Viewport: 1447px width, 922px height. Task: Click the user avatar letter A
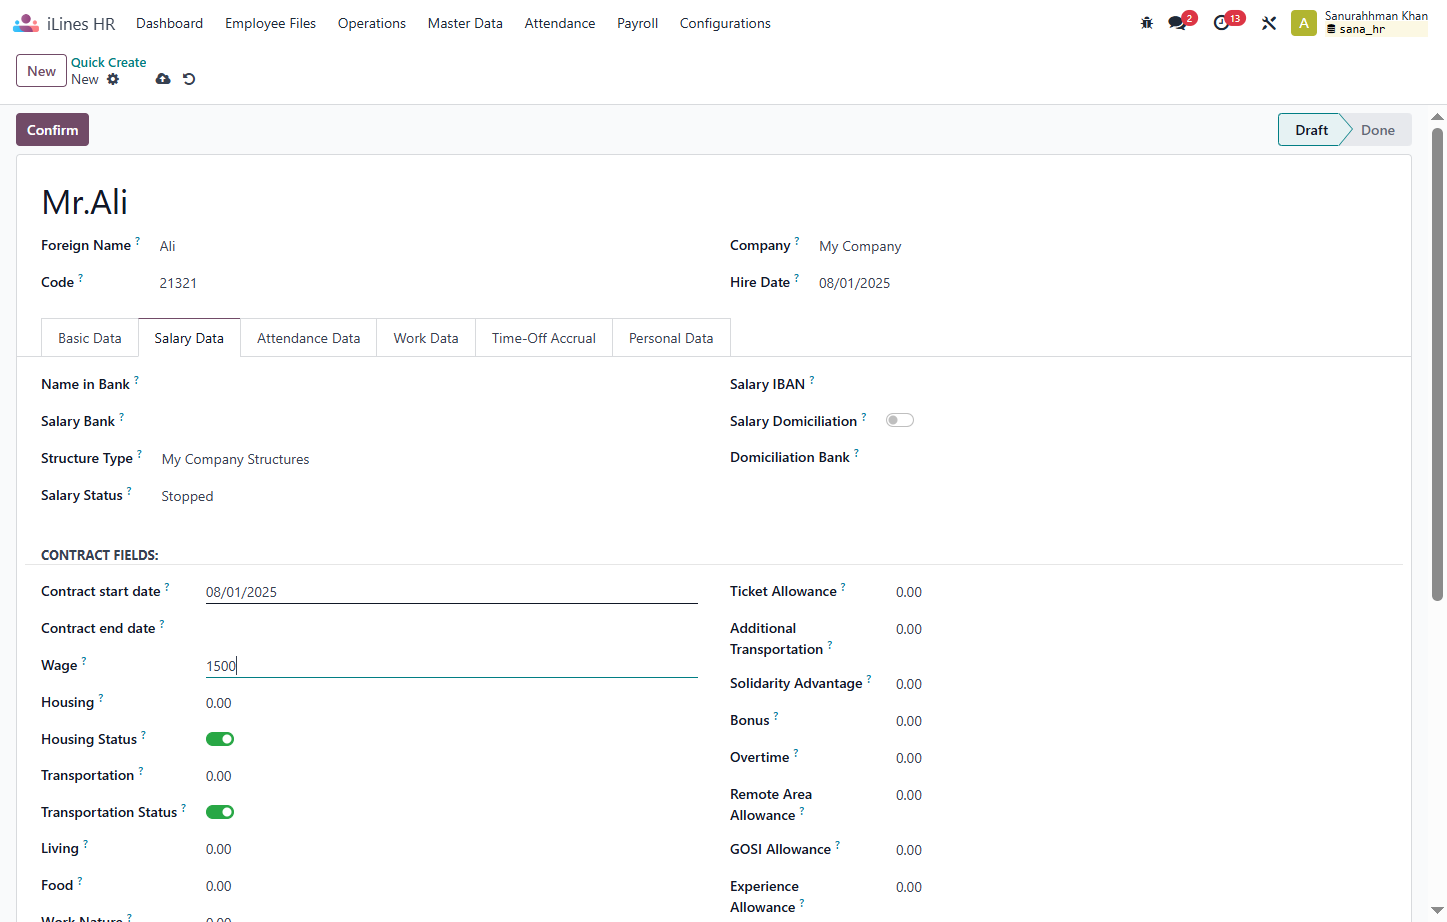[x=1304, y=23]
